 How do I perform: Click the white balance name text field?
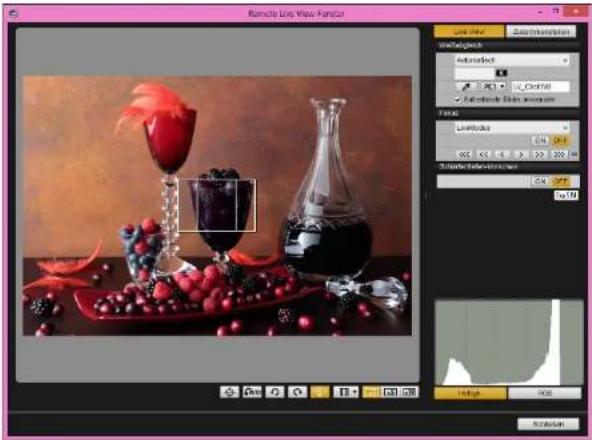tap(541, 86)
